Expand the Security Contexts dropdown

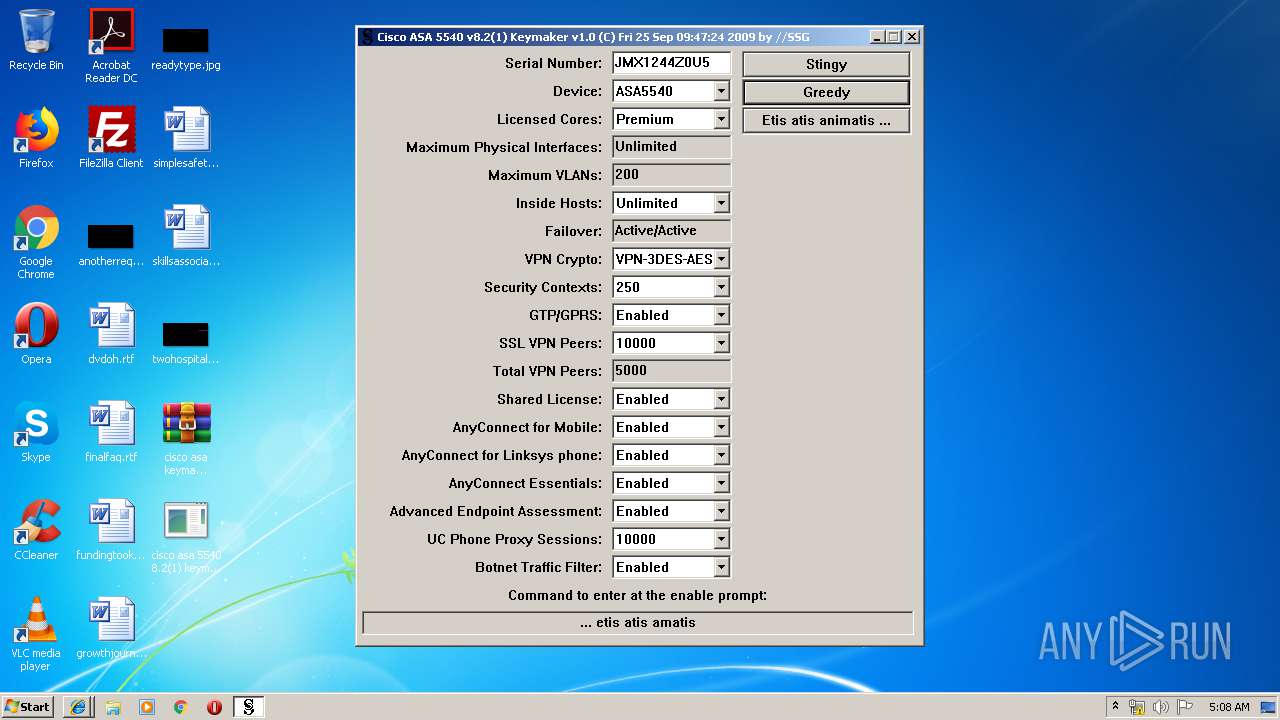[721, 287]
